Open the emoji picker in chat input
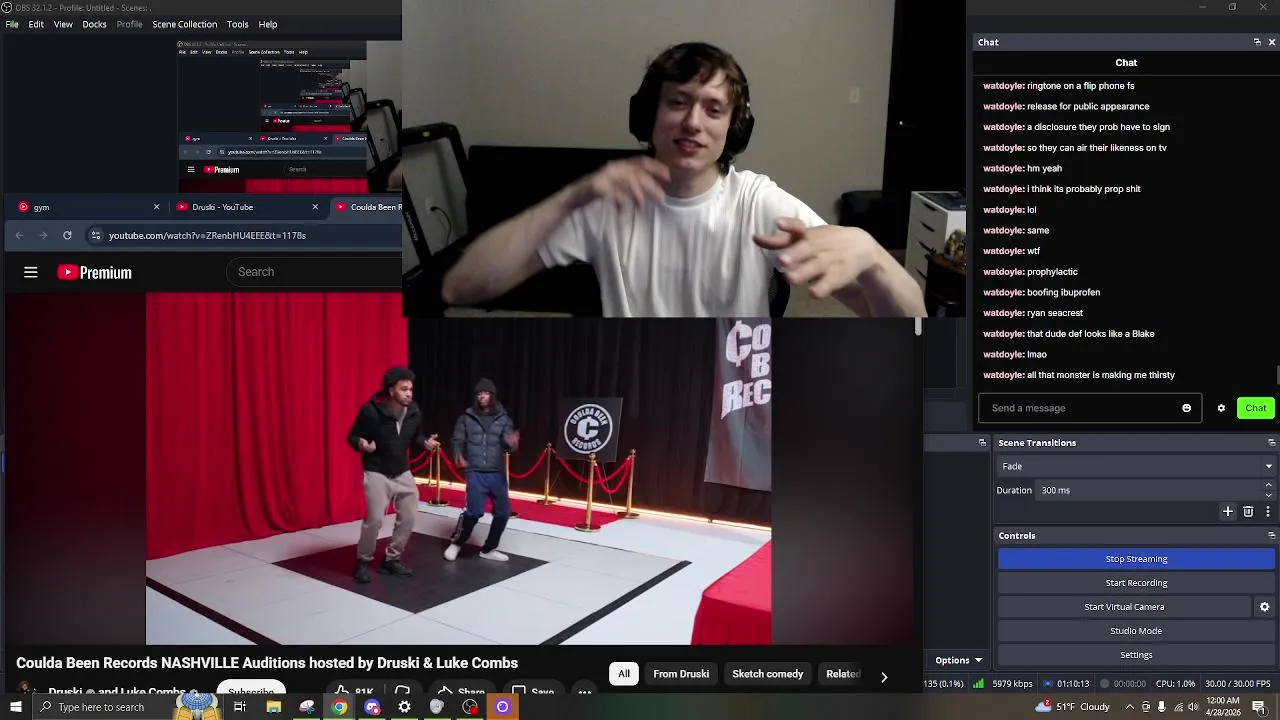 tap(1187, 408)
